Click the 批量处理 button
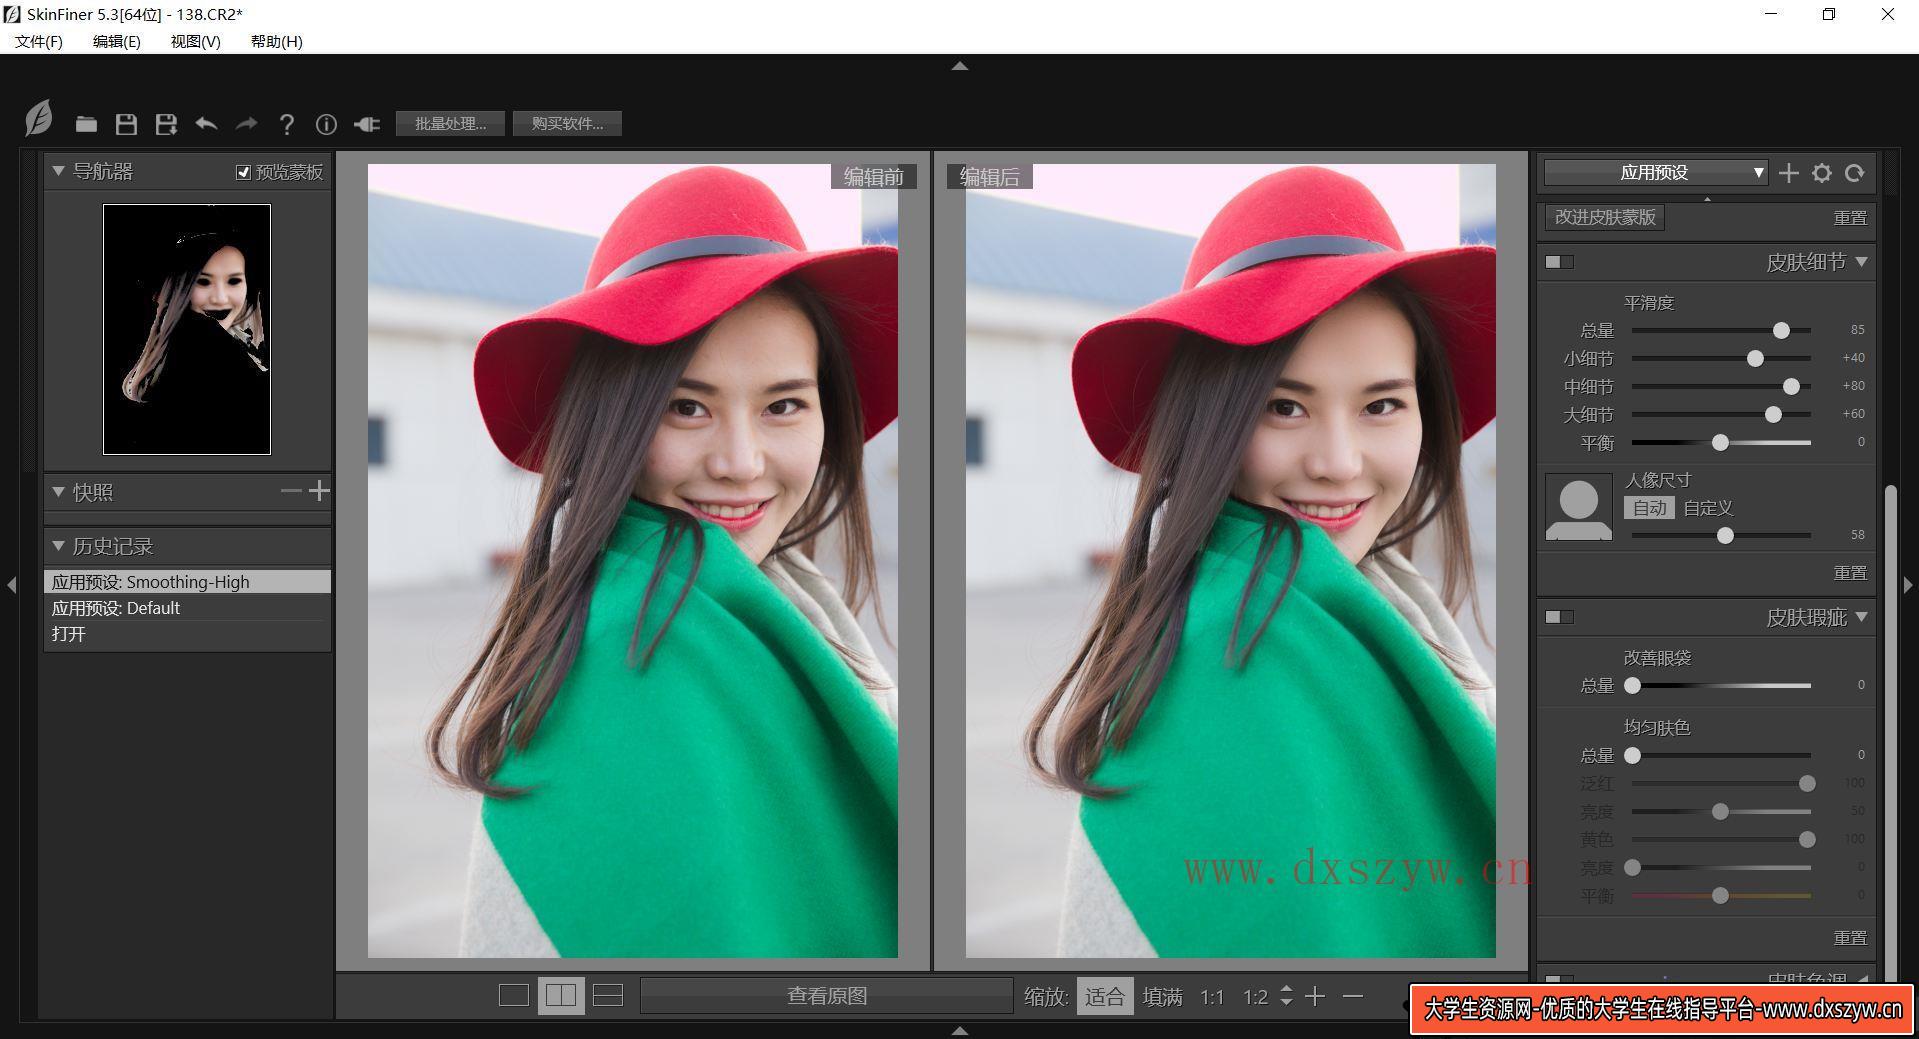Viewport: 1919px width, 1039px height. [450, 124]
